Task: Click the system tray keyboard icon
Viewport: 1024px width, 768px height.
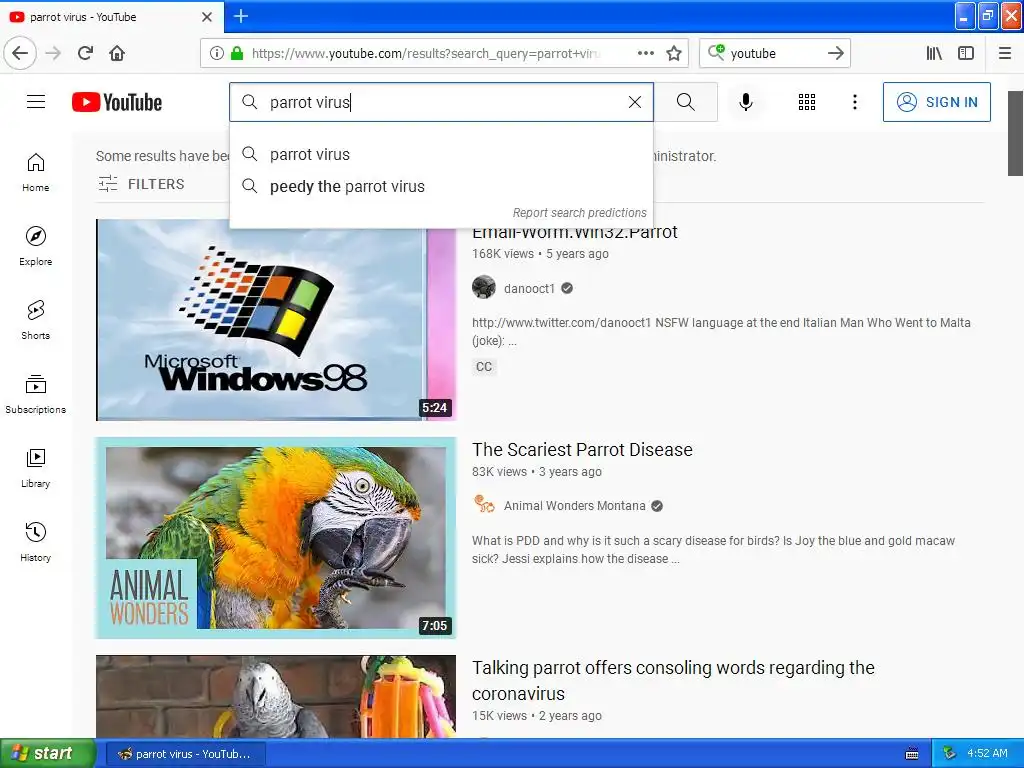Action: (912, 754)
